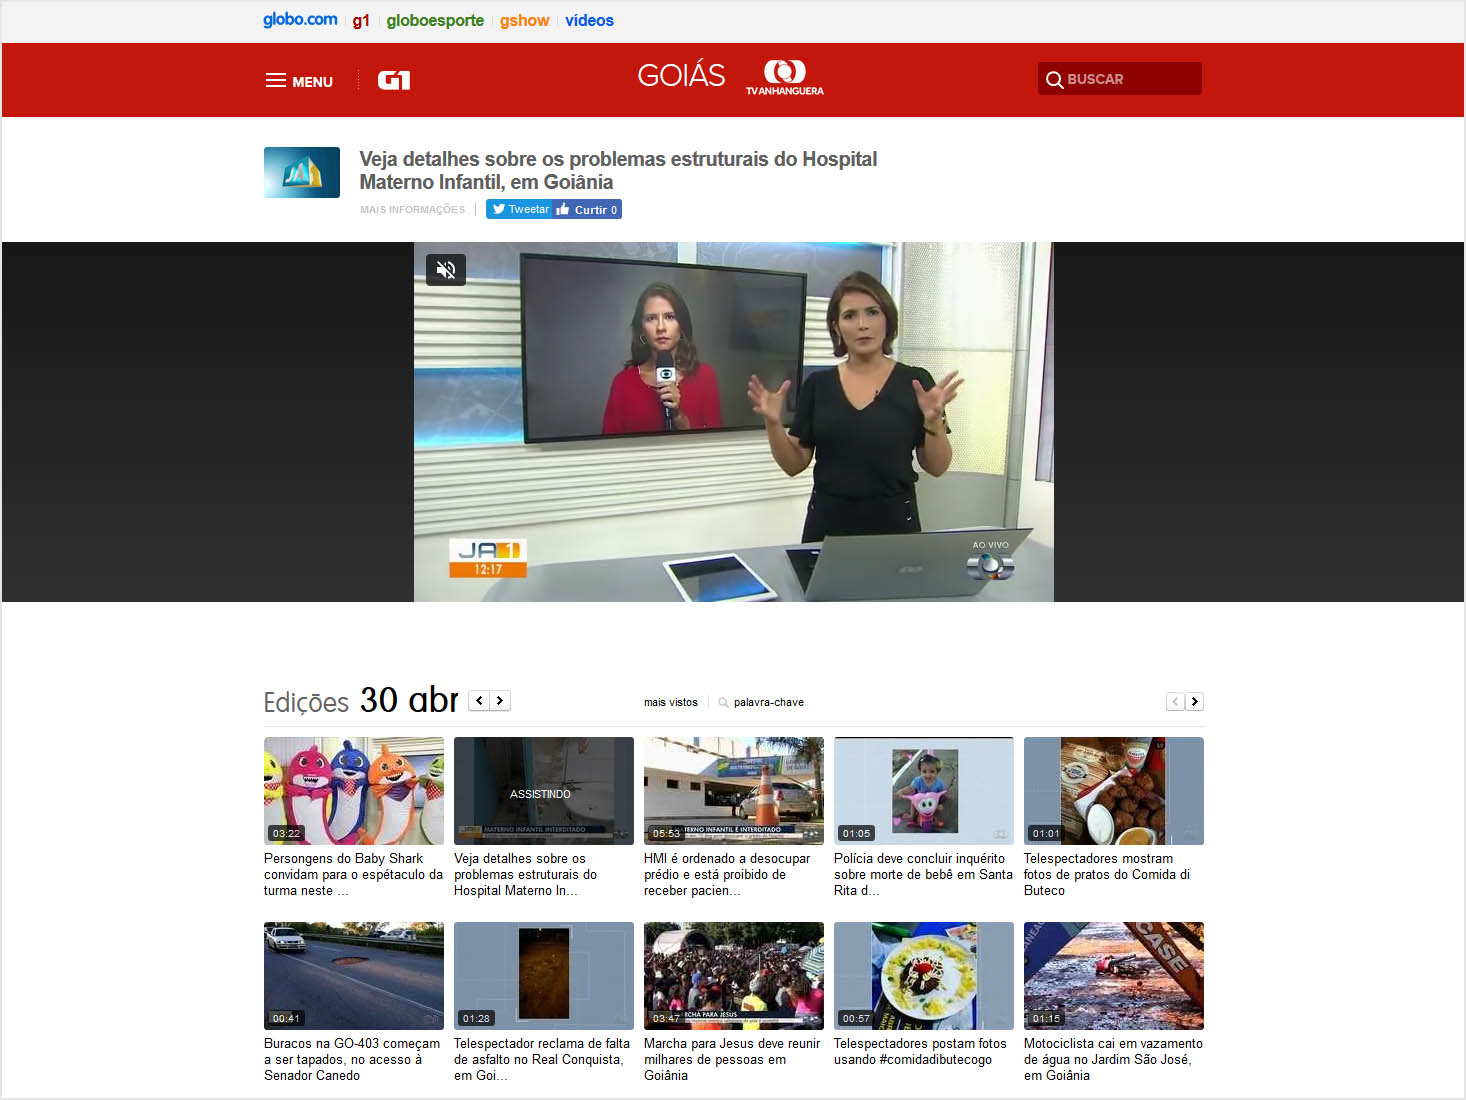1466x1100 pixels.
Task: Click the search magnifier icon
Action: [1054, 80]
